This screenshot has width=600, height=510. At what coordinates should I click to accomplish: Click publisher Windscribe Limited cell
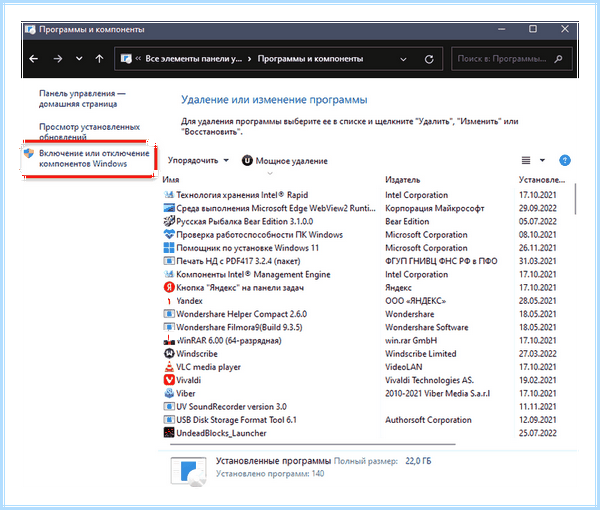(421, 354)
